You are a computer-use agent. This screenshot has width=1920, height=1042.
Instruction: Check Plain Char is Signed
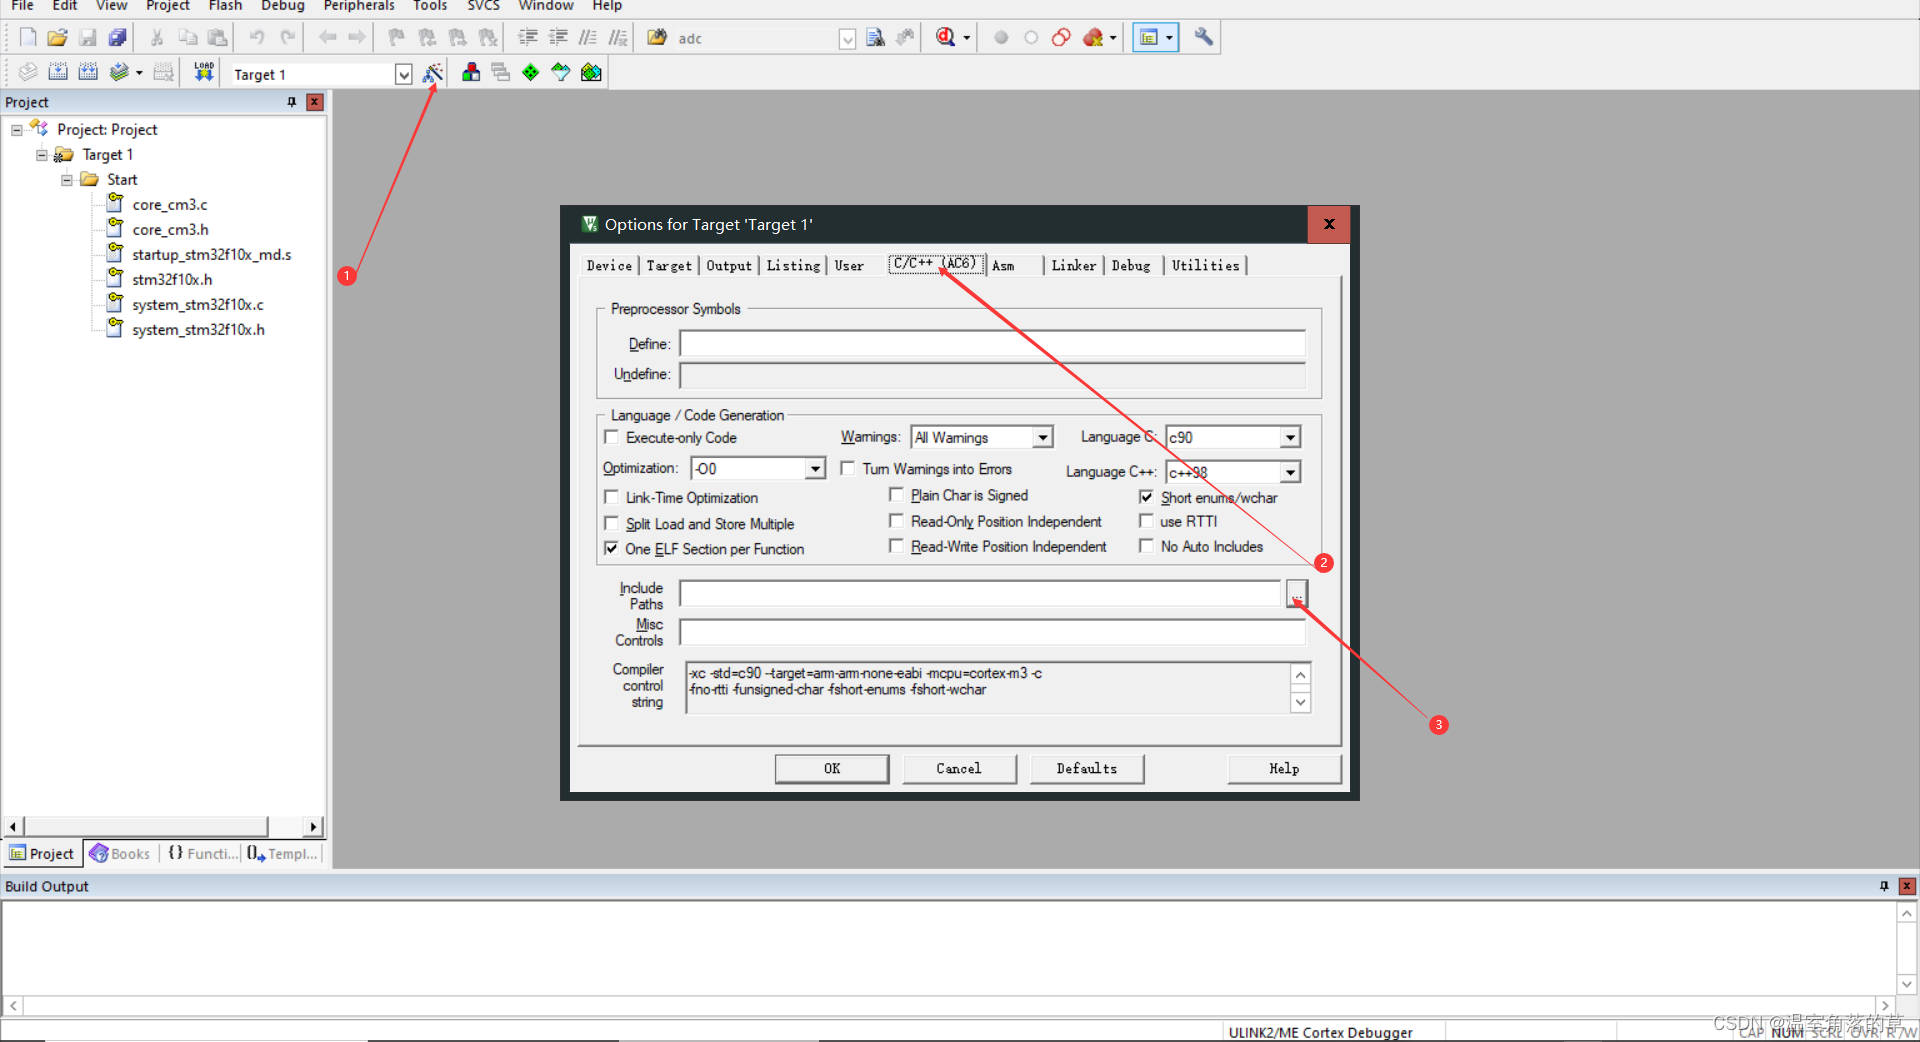tap(896, 494)
